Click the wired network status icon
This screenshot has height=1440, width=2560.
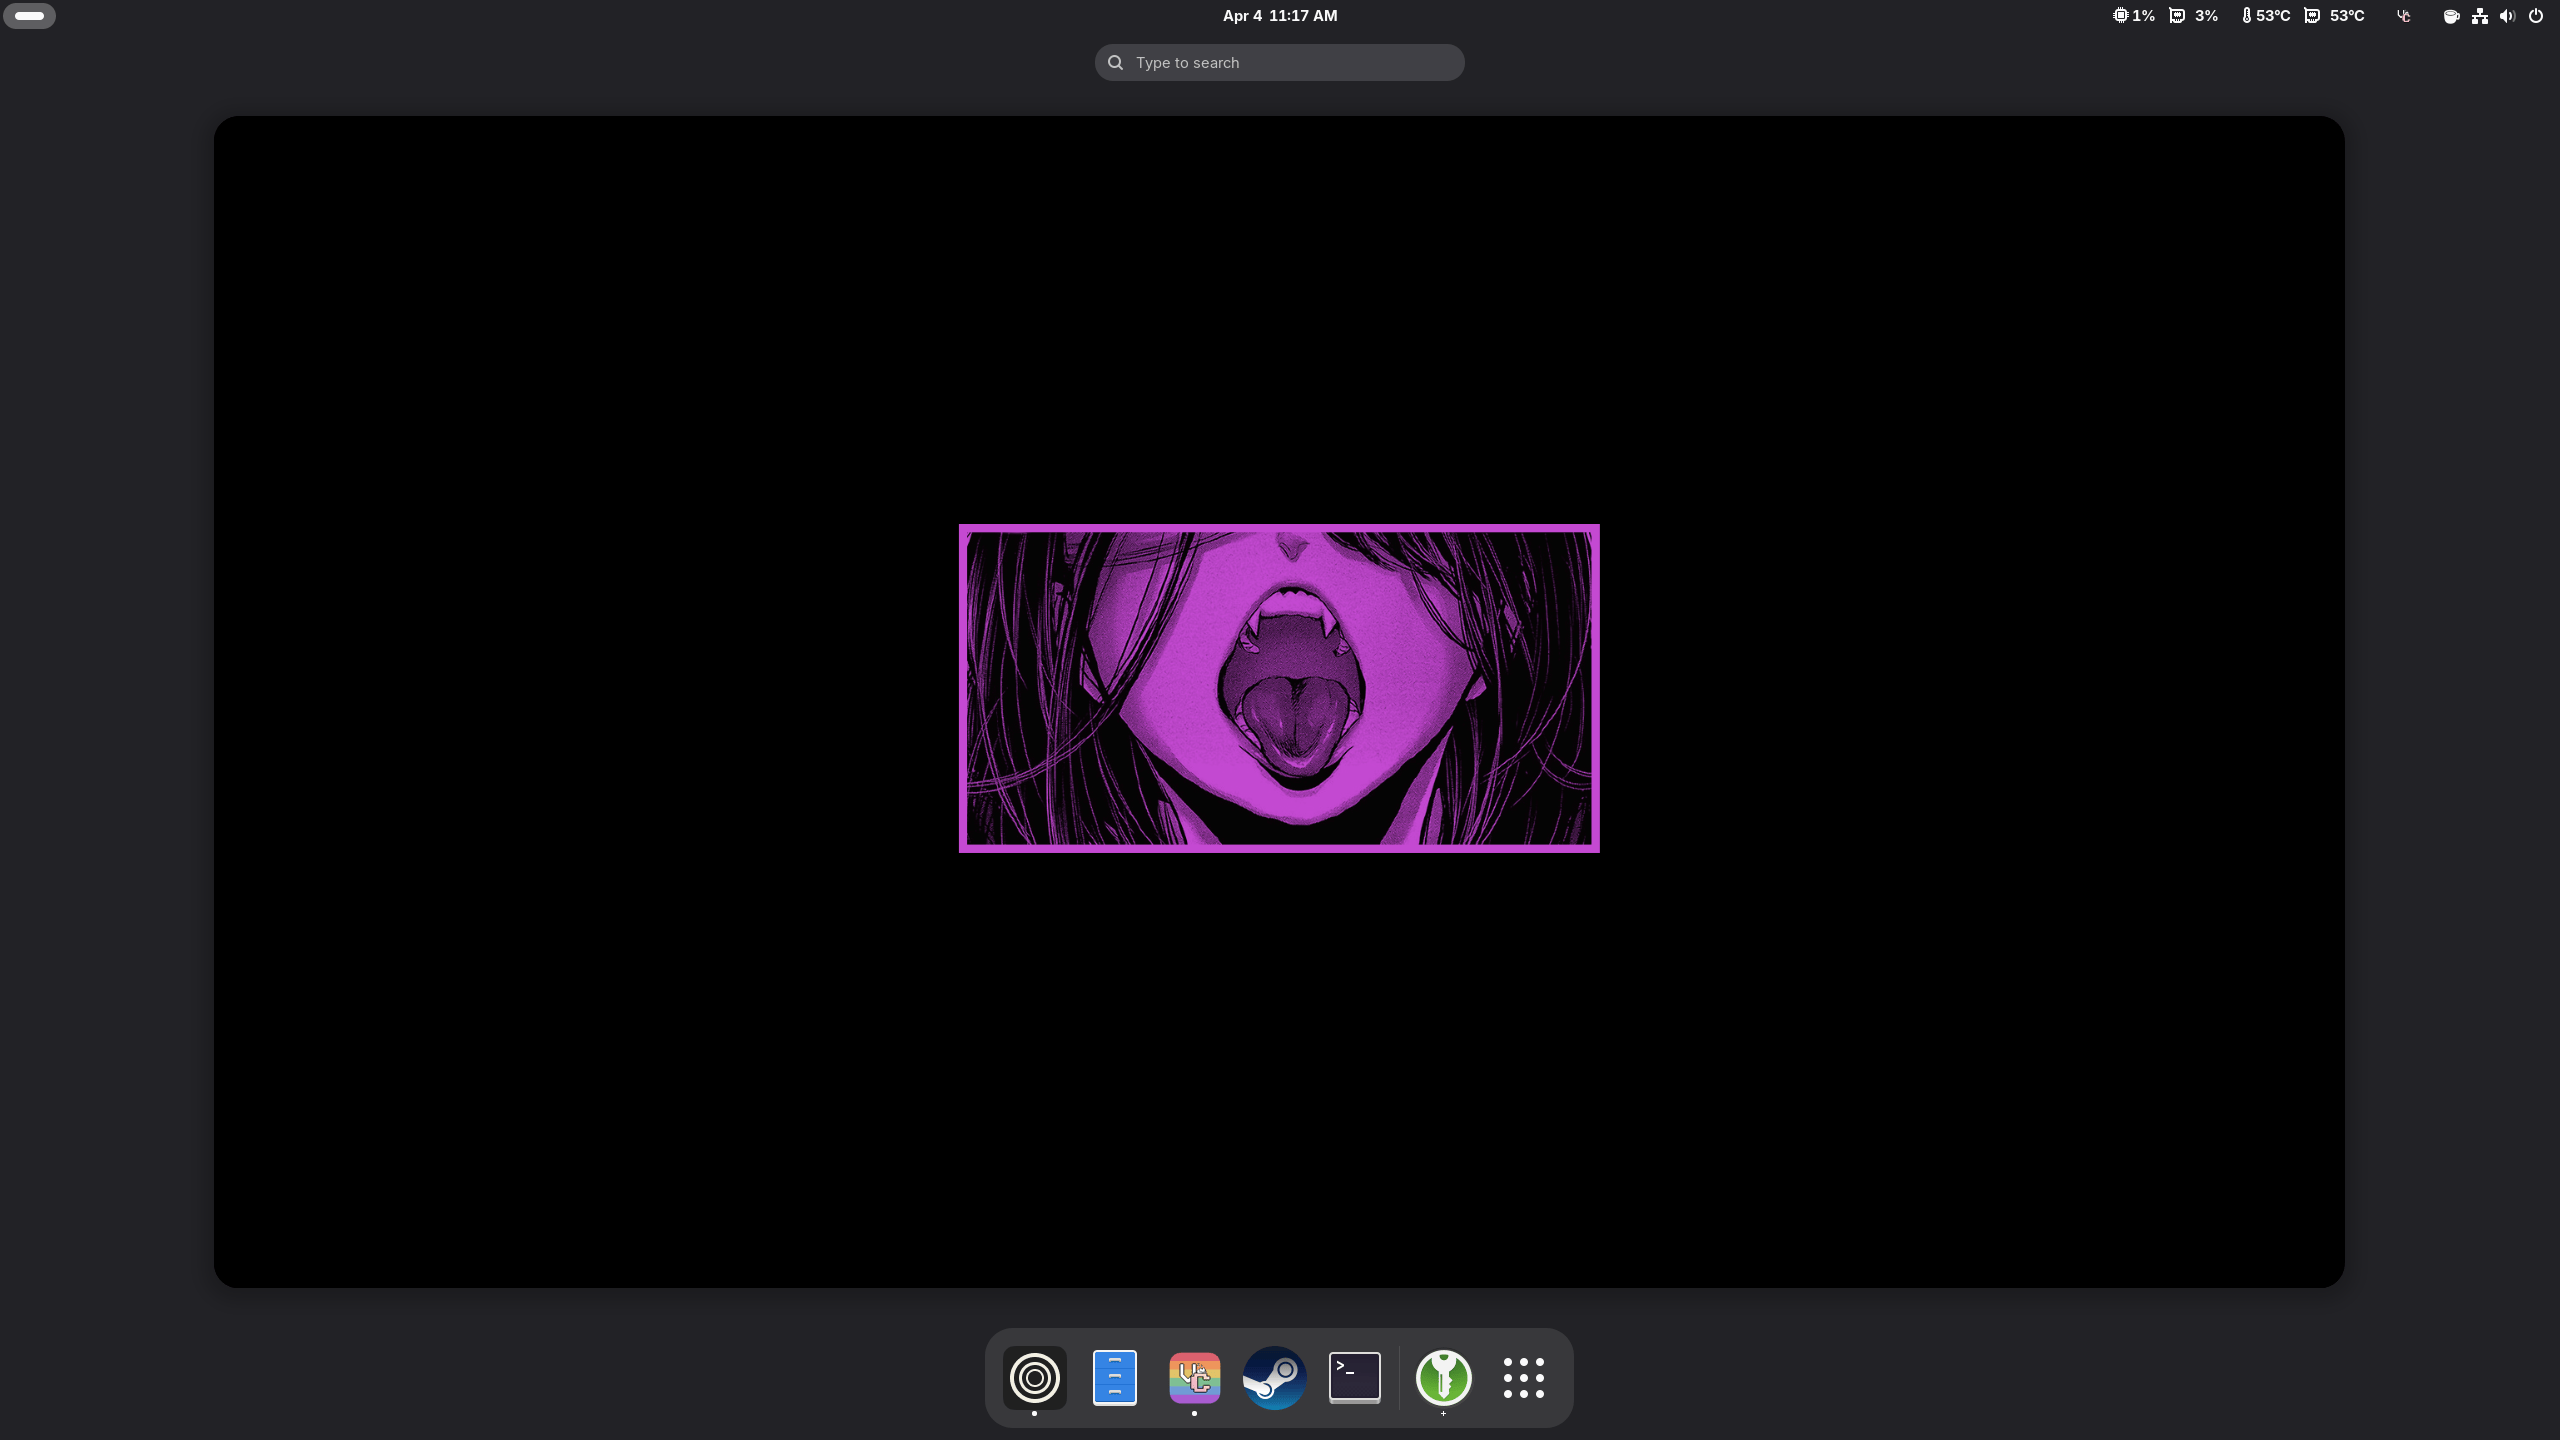pyautogui.click(x=2480, y=16)
